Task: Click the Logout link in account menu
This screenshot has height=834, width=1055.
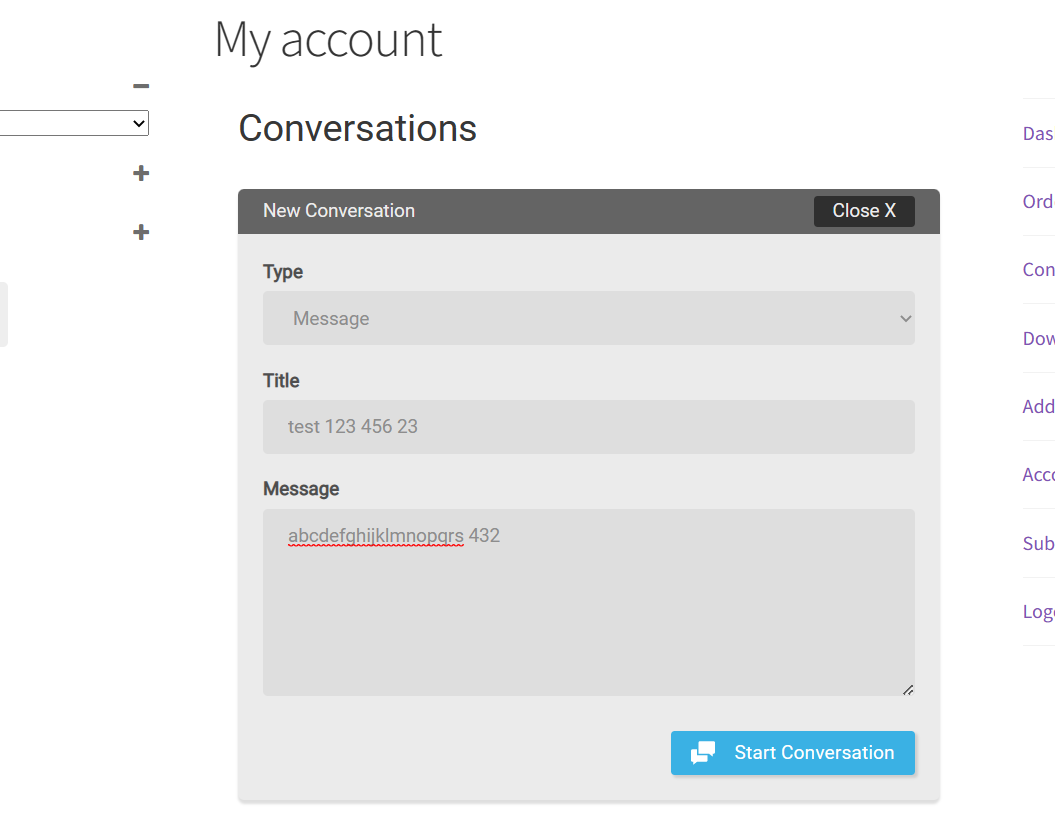Action: [x=1038, y=611]
